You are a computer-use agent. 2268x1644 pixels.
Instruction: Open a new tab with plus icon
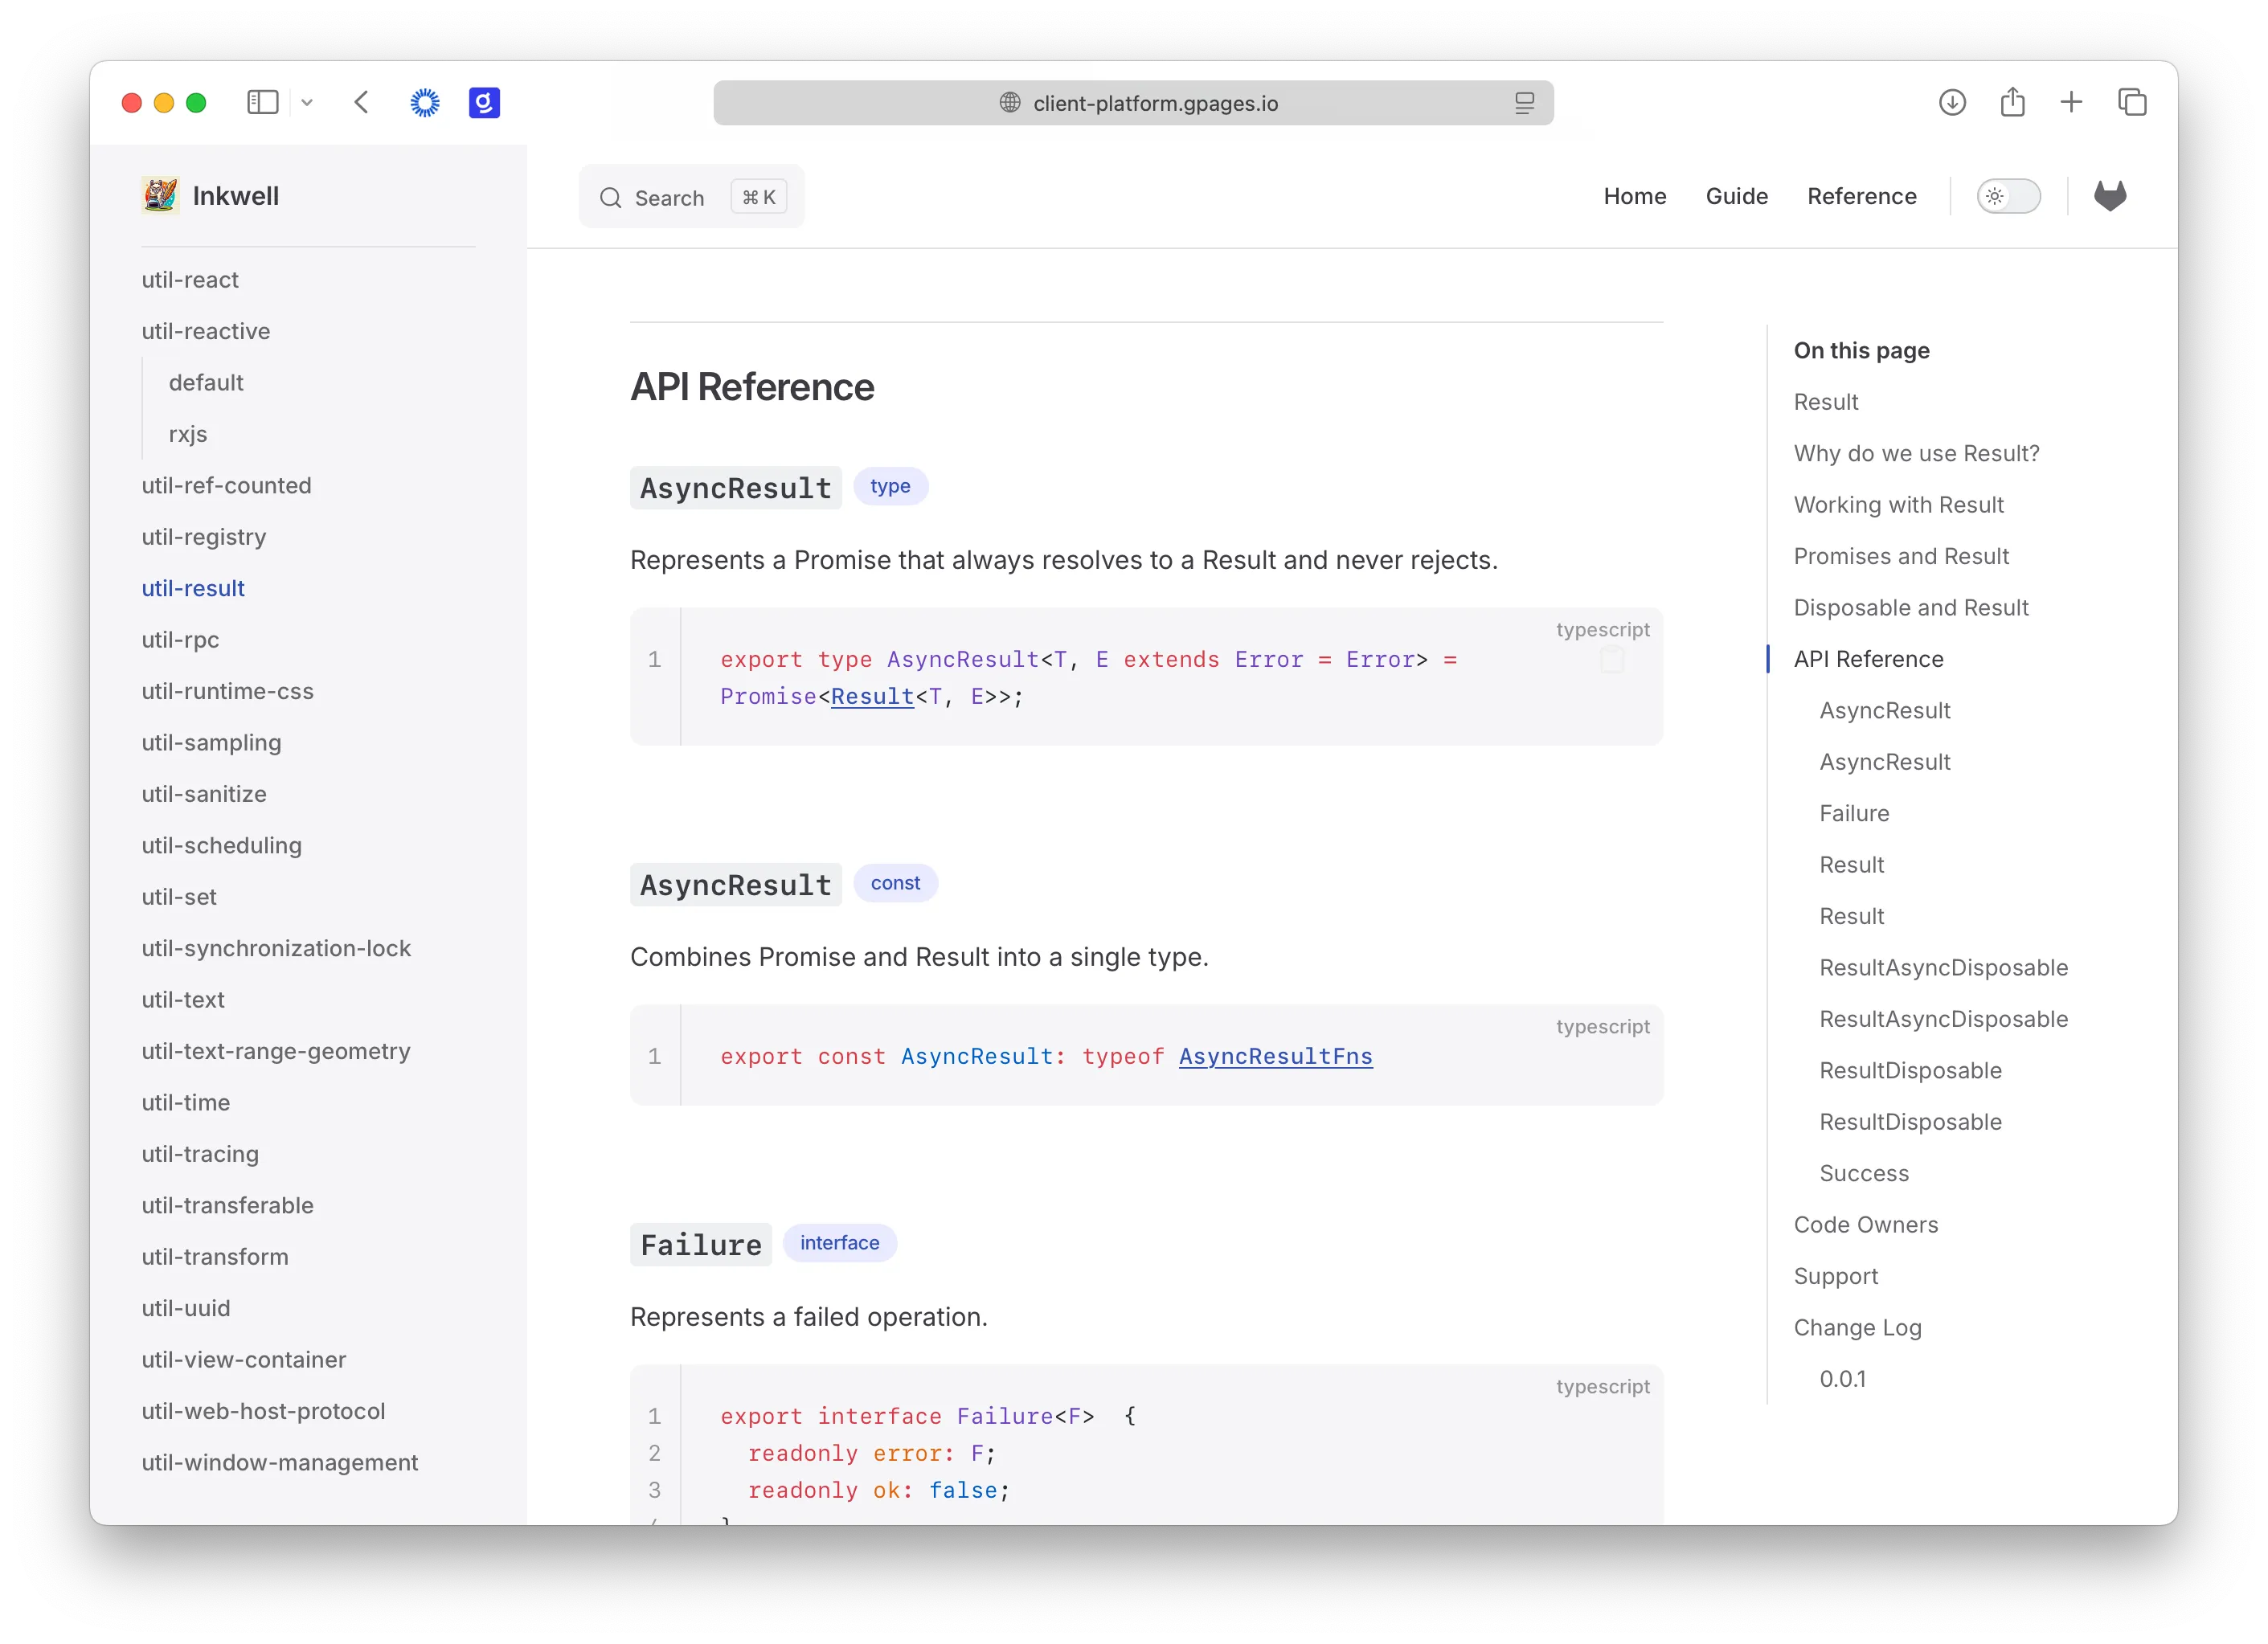click(2071, 102)
